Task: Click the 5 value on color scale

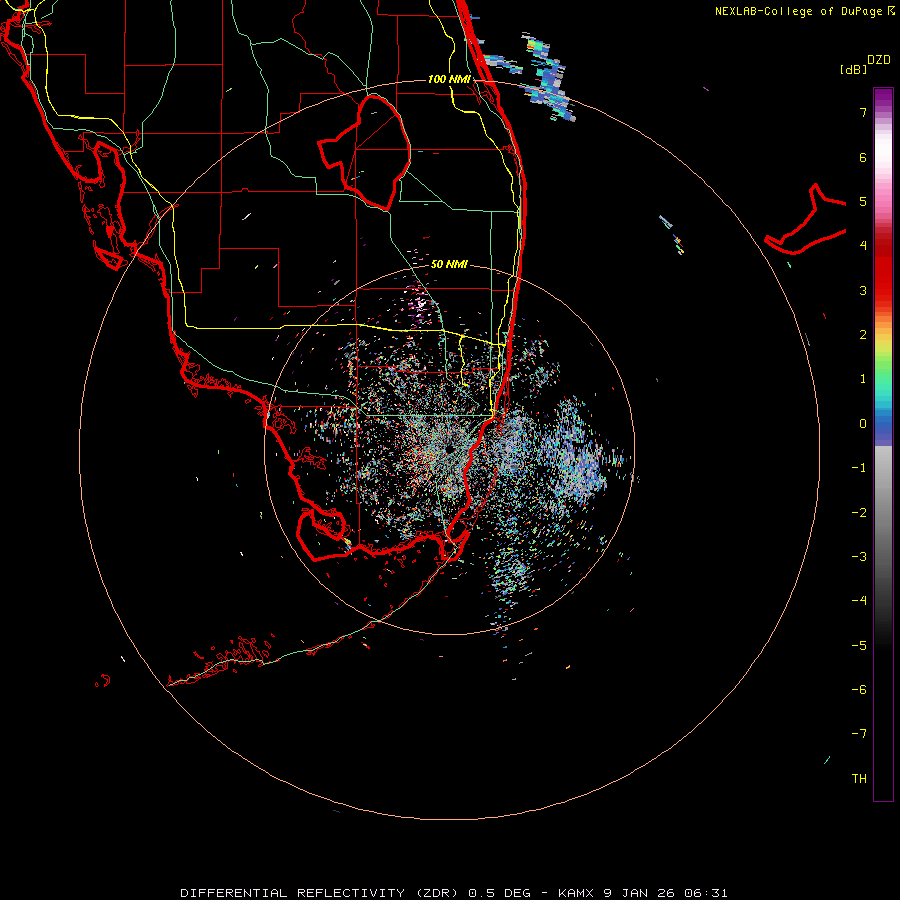Action: coord(863,201)
